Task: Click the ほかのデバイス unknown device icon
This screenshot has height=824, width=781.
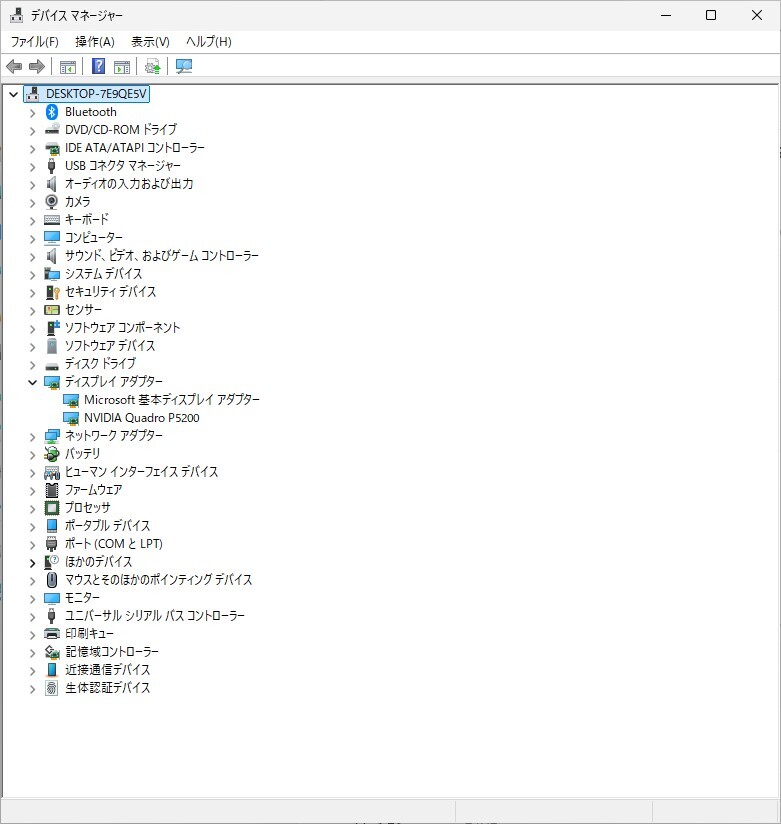Action: [52, 562]
